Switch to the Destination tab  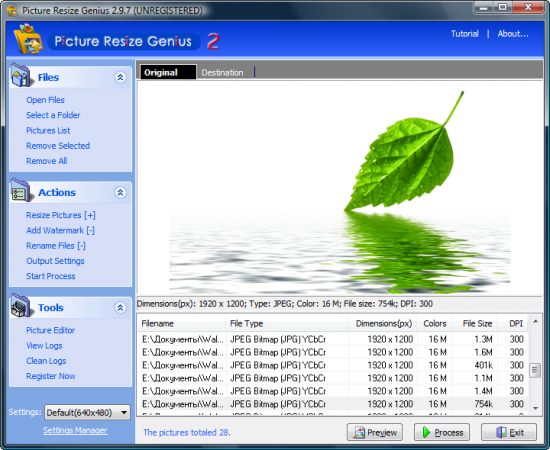tap(222, 73)
